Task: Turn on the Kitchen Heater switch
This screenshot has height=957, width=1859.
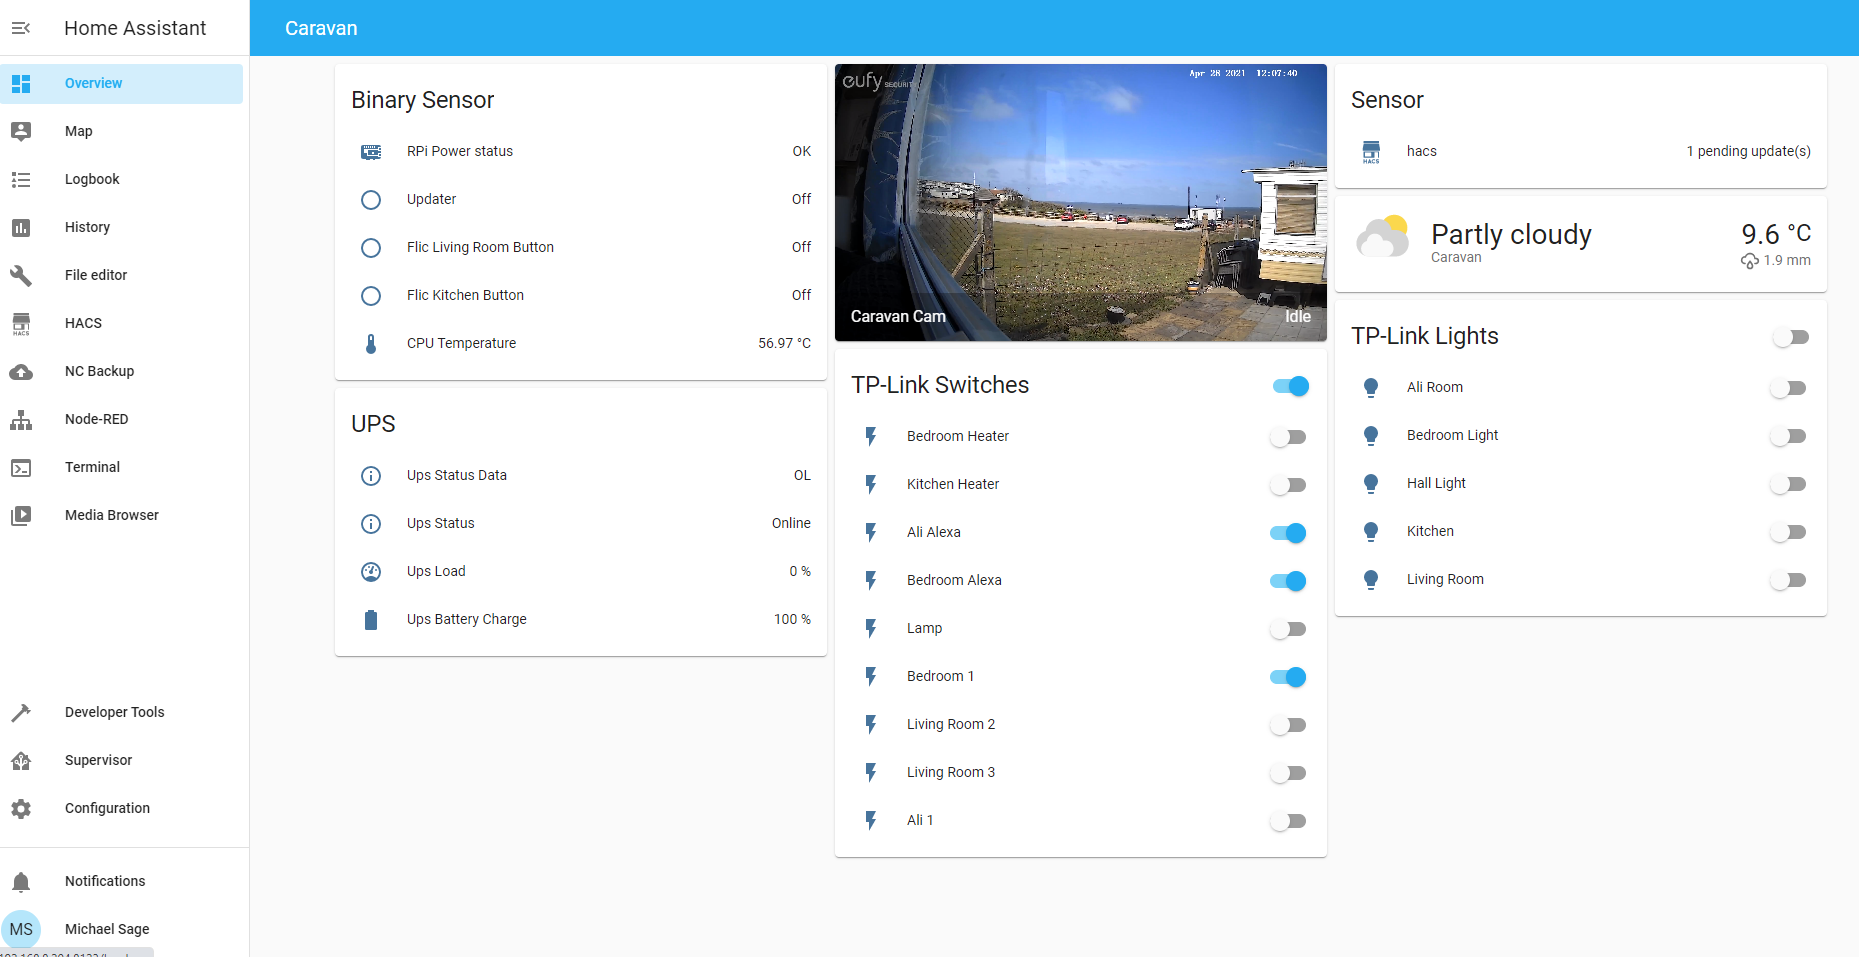Action: point(1288,484)
